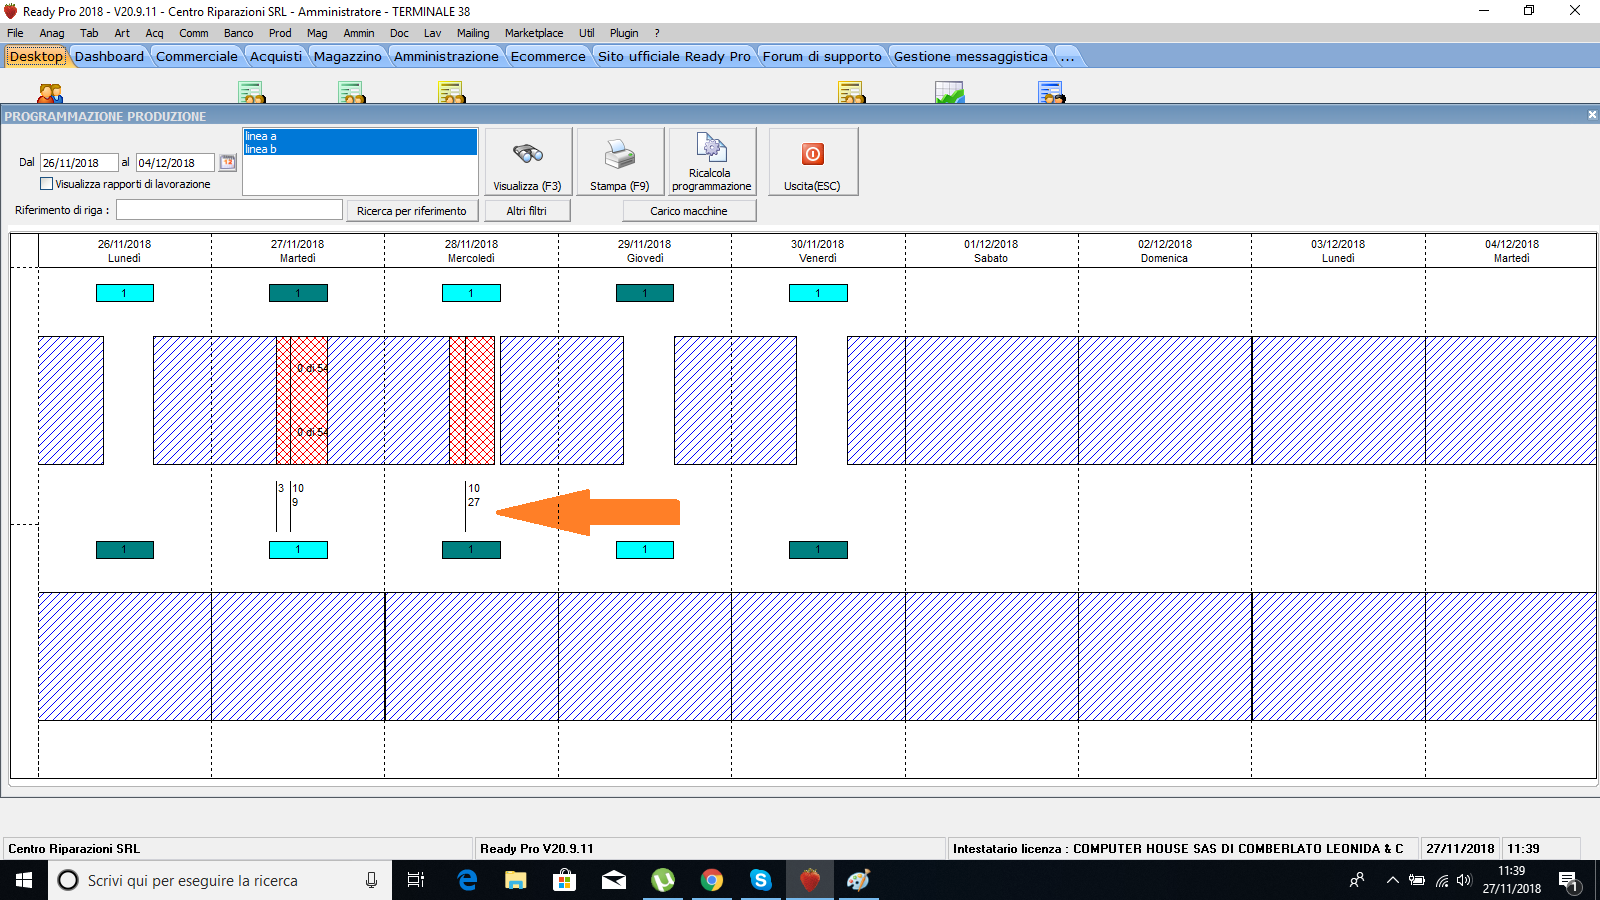1600x900 pixels.
Task: Open Google Chrome from the taskbar
Action: [x=711, y=880]
